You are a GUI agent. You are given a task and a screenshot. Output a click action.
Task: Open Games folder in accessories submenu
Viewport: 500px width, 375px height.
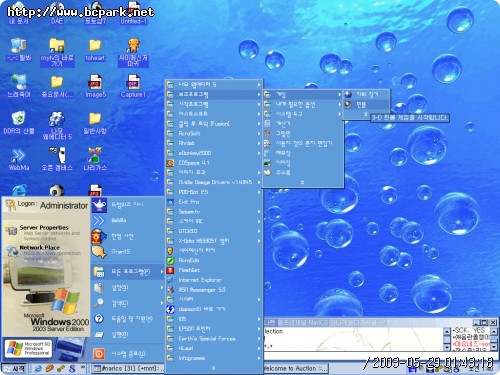pos(303,95)
